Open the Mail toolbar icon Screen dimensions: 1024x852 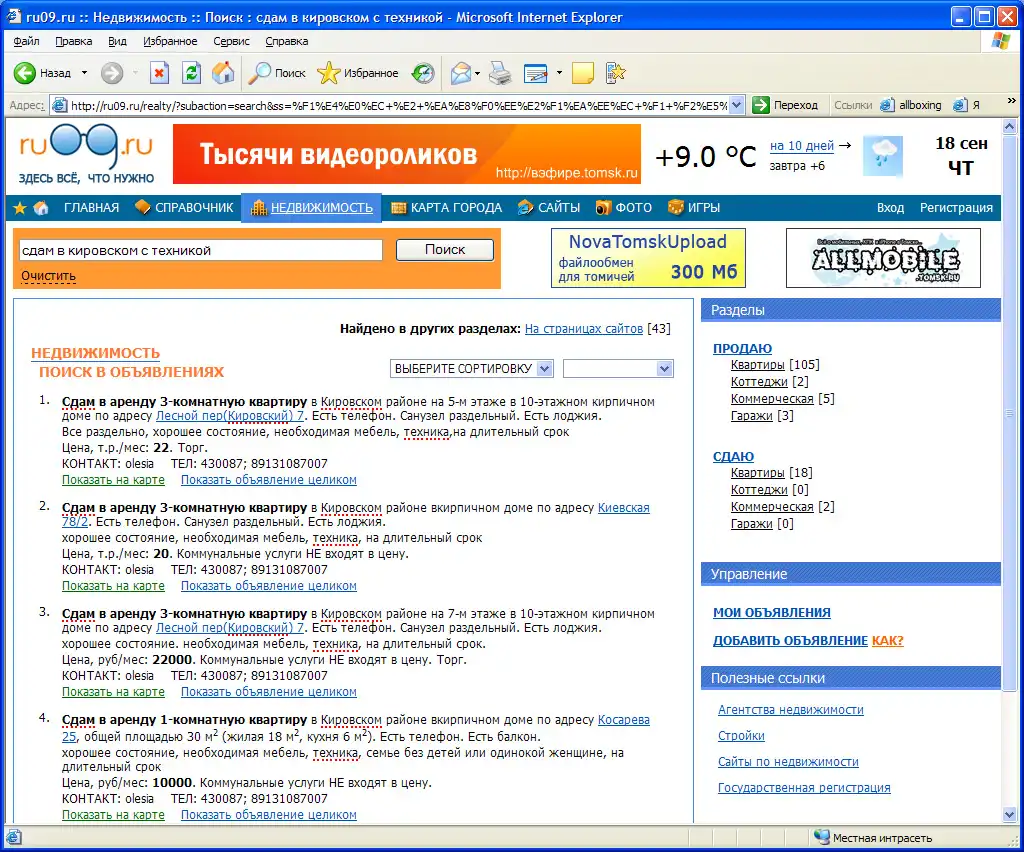tap(460, 73)
